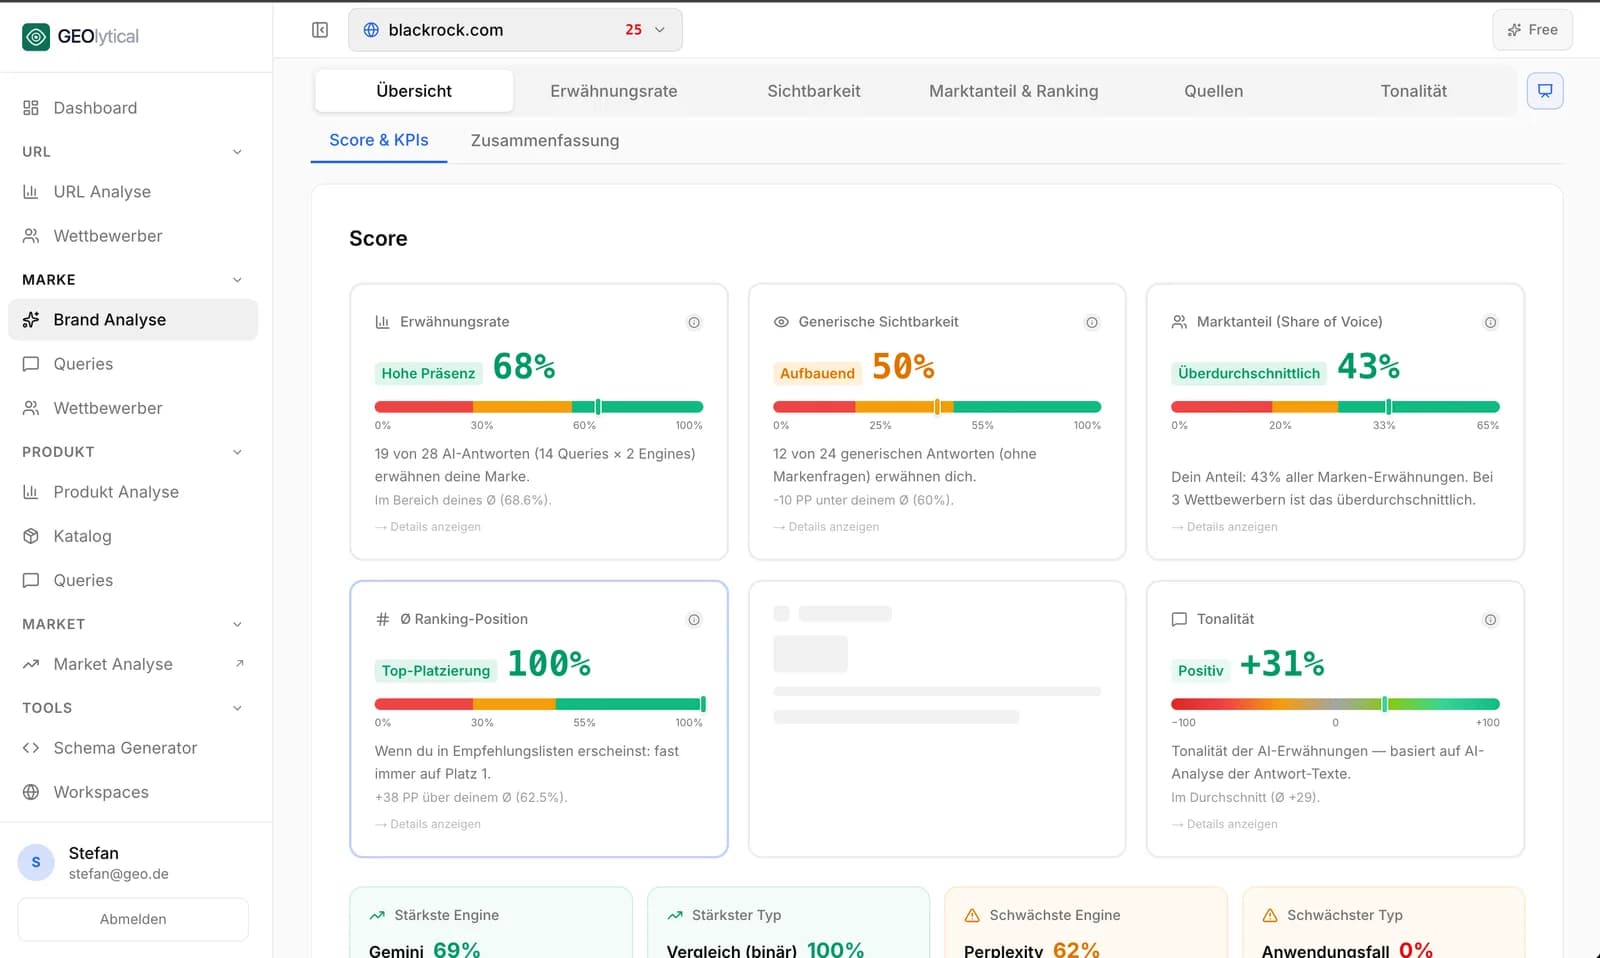Click the Tonalität gradient scale bar
This screenshot has width=1600, height=958.
tap(1335, 704)
